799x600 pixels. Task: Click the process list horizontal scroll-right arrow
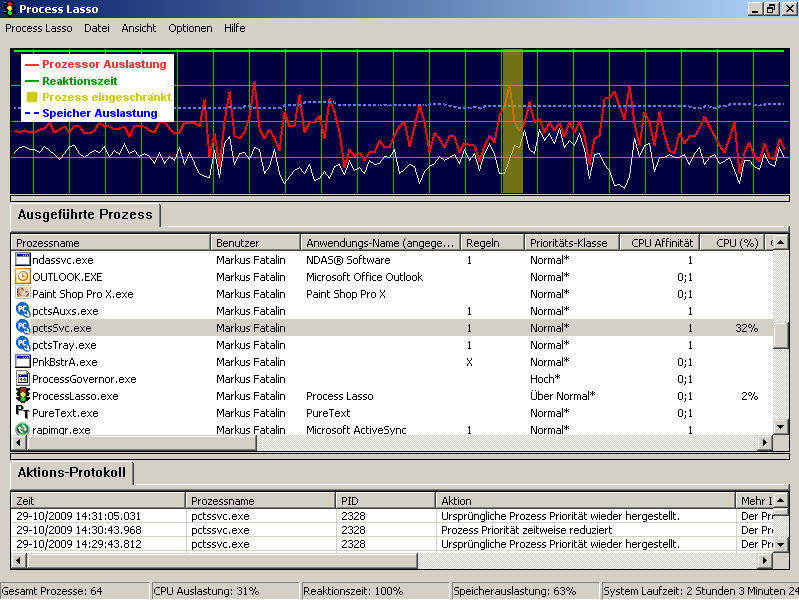pos(765,442)
